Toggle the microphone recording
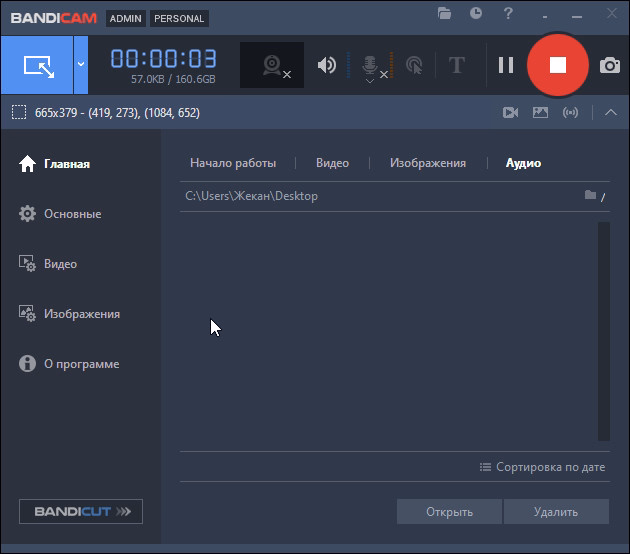The image size is (630, 554). 370,66
